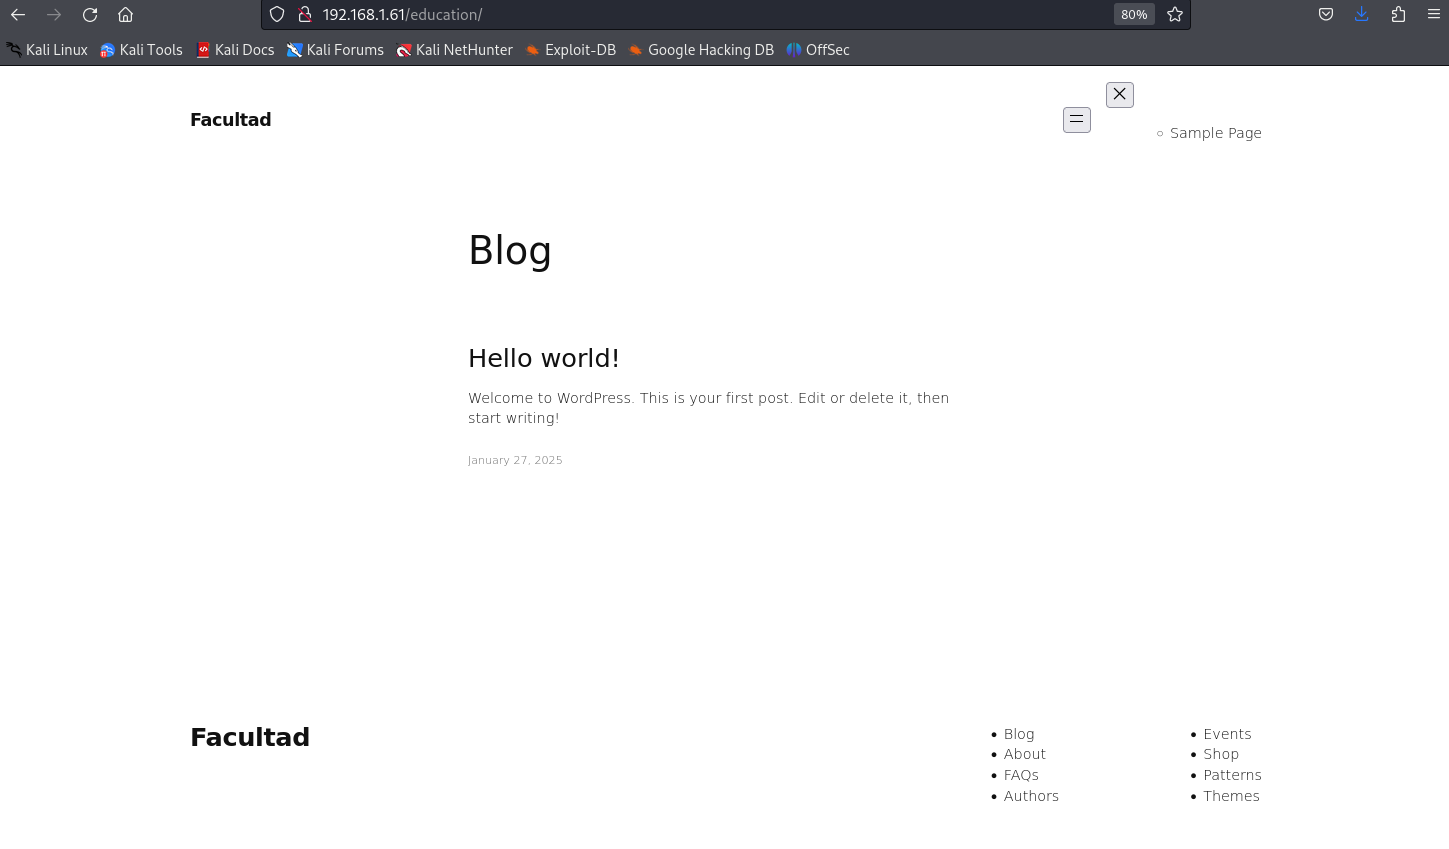Open Firefox application hamburger menu
This screenshot has width=1449, height=849.
1433,15
